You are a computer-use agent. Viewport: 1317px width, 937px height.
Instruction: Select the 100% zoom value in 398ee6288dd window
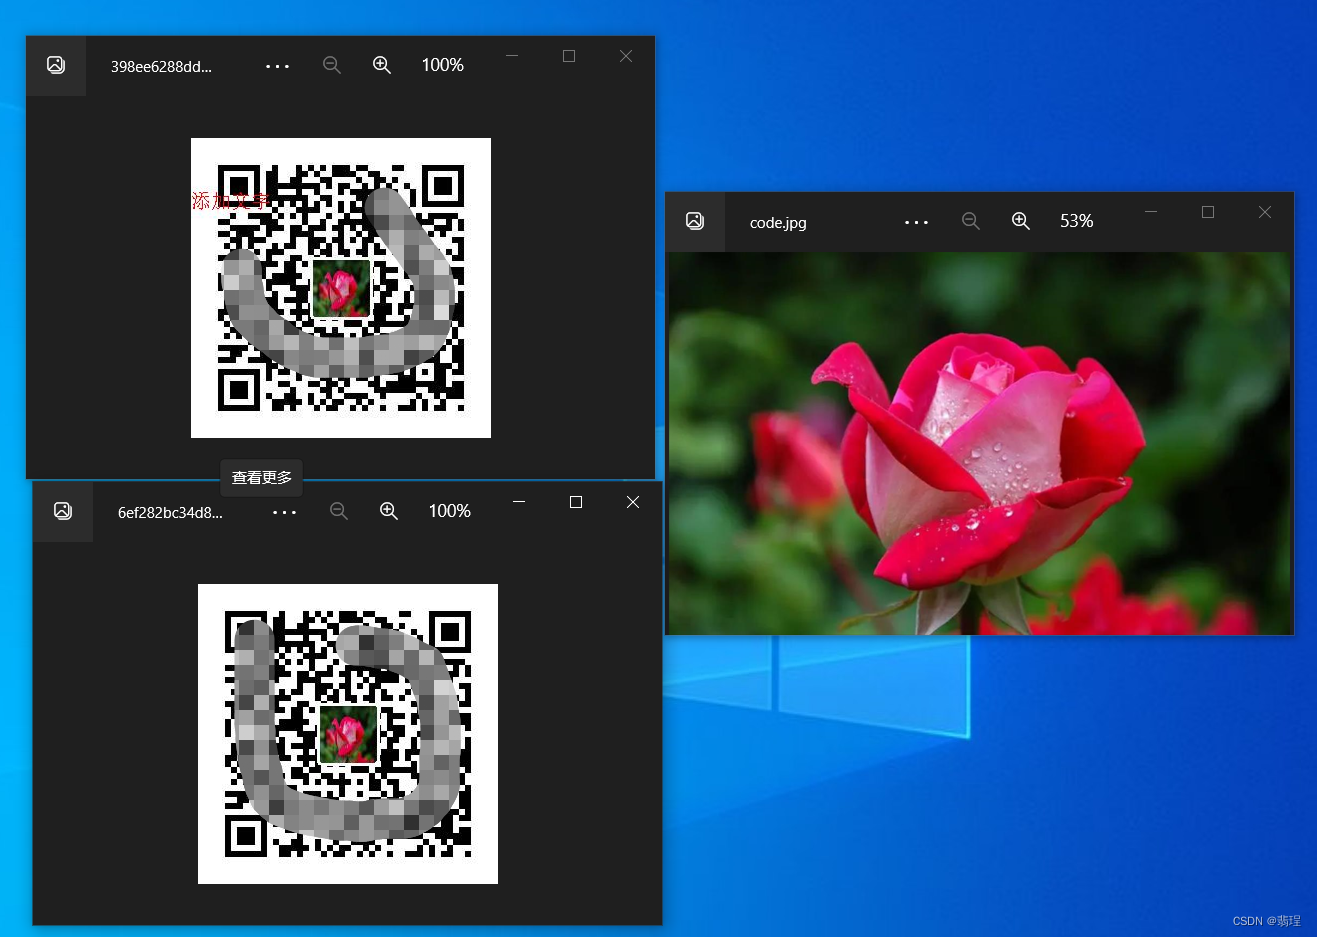(442, 65)
